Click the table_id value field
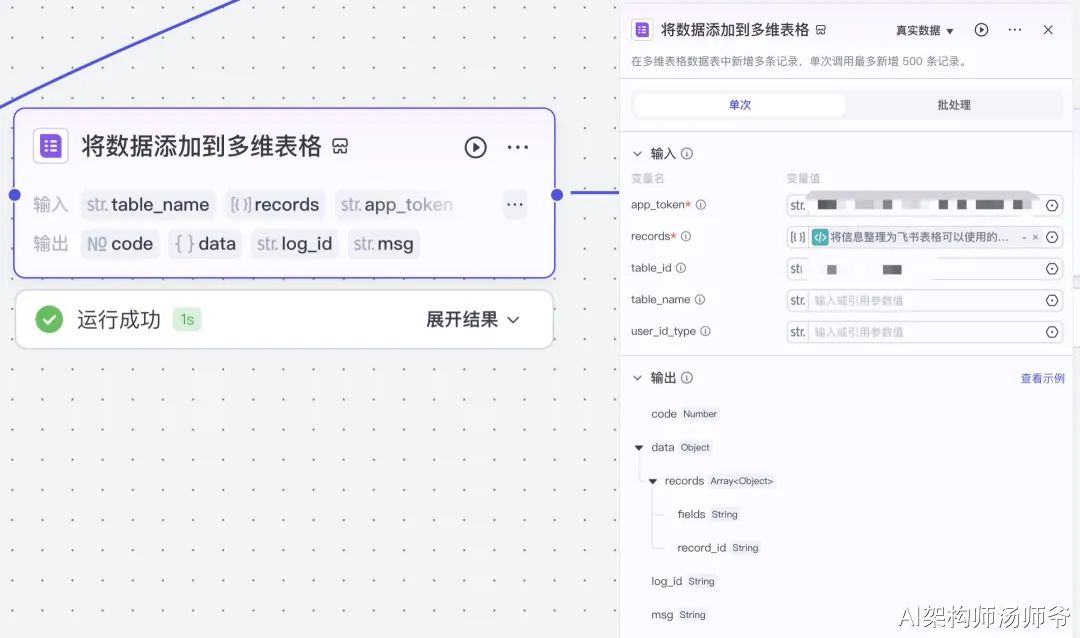 (924, 269)
